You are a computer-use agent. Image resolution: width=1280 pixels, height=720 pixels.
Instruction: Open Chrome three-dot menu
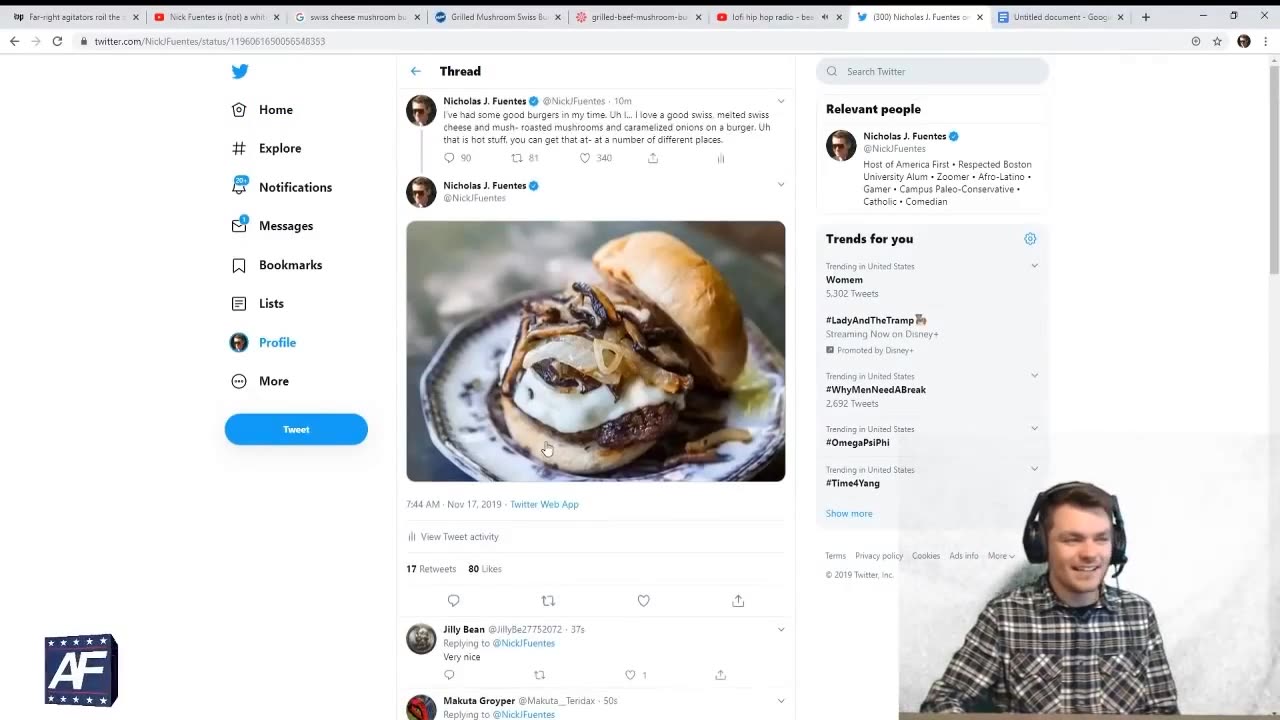pos(1266,41)
